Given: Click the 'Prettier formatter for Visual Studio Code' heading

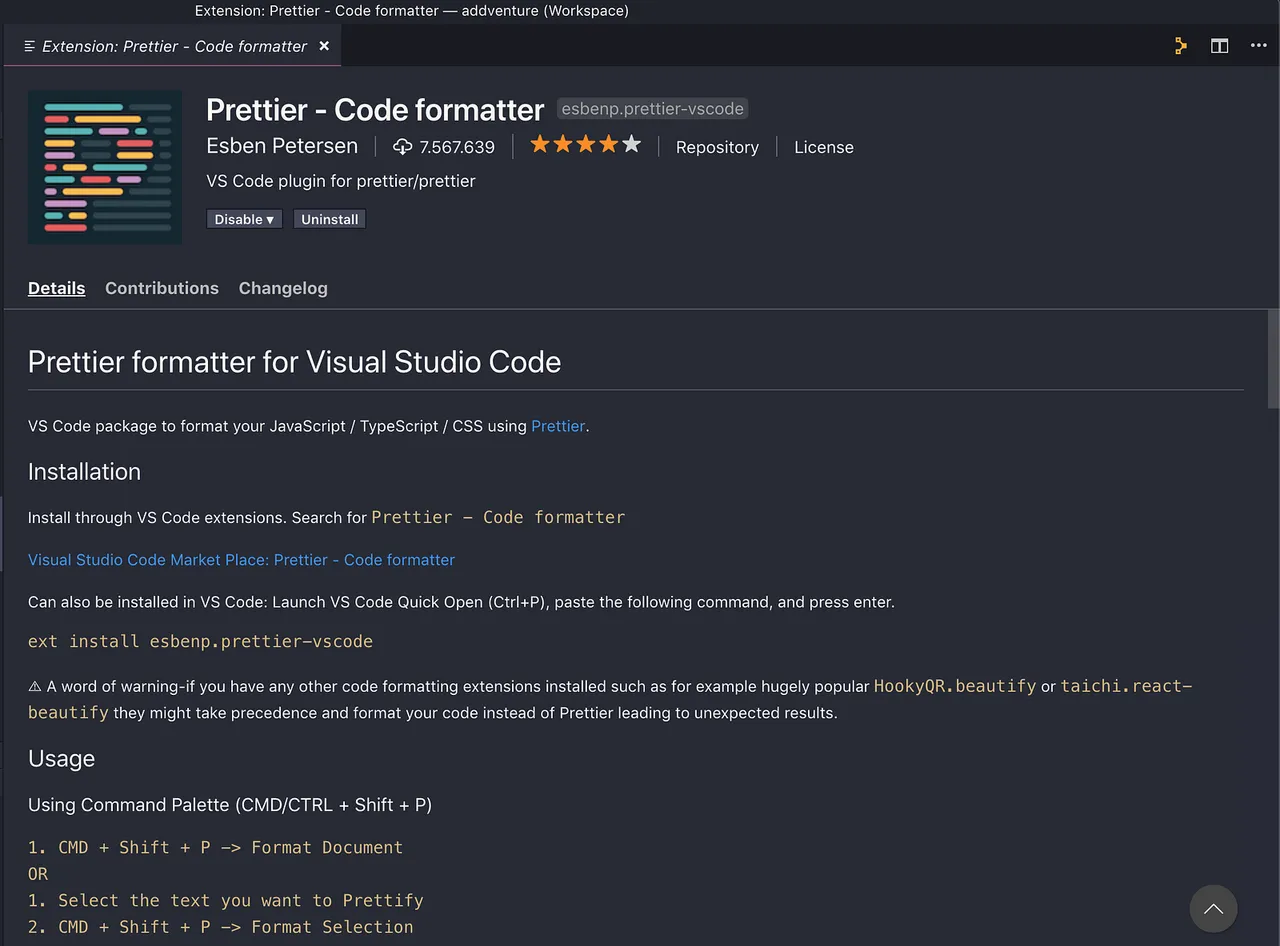Looking at the screenshot, I should 294,362.
